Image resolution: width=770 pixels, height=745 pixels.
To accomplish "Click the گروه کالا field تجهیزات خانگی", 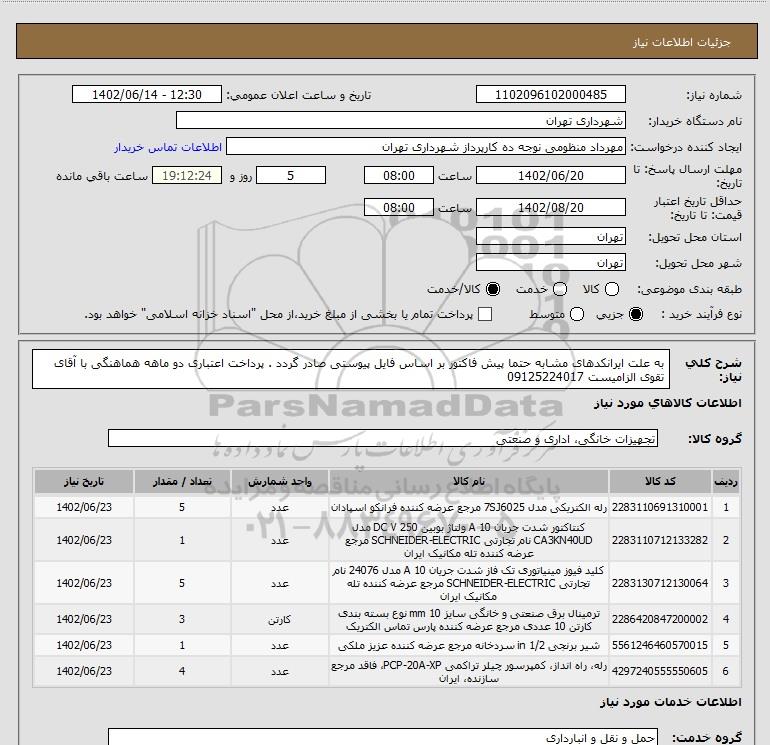I will pyautogui.click(x=383, y=438).
